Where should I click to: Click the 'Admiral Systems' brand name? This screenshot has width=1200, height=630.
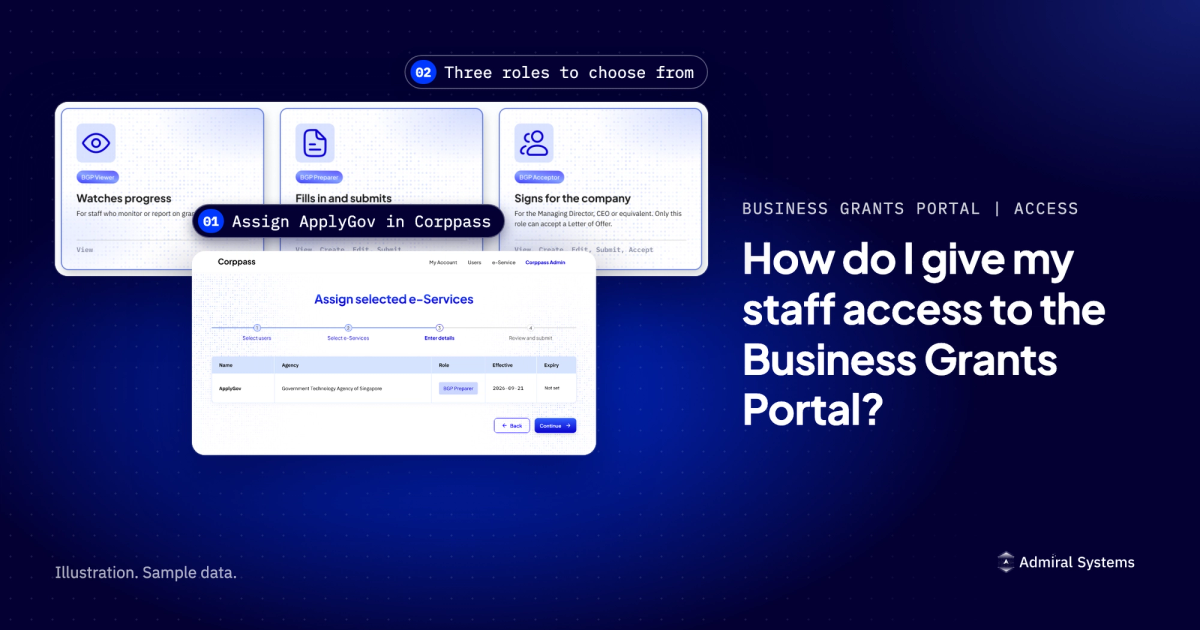click(1077, 562)
